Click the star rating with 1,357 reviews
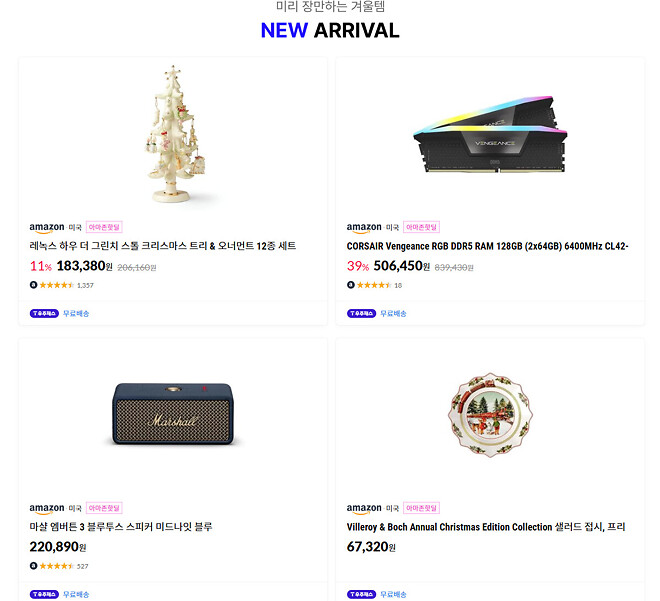This screenshot has width=660, height=601. (x=61, y=285)
